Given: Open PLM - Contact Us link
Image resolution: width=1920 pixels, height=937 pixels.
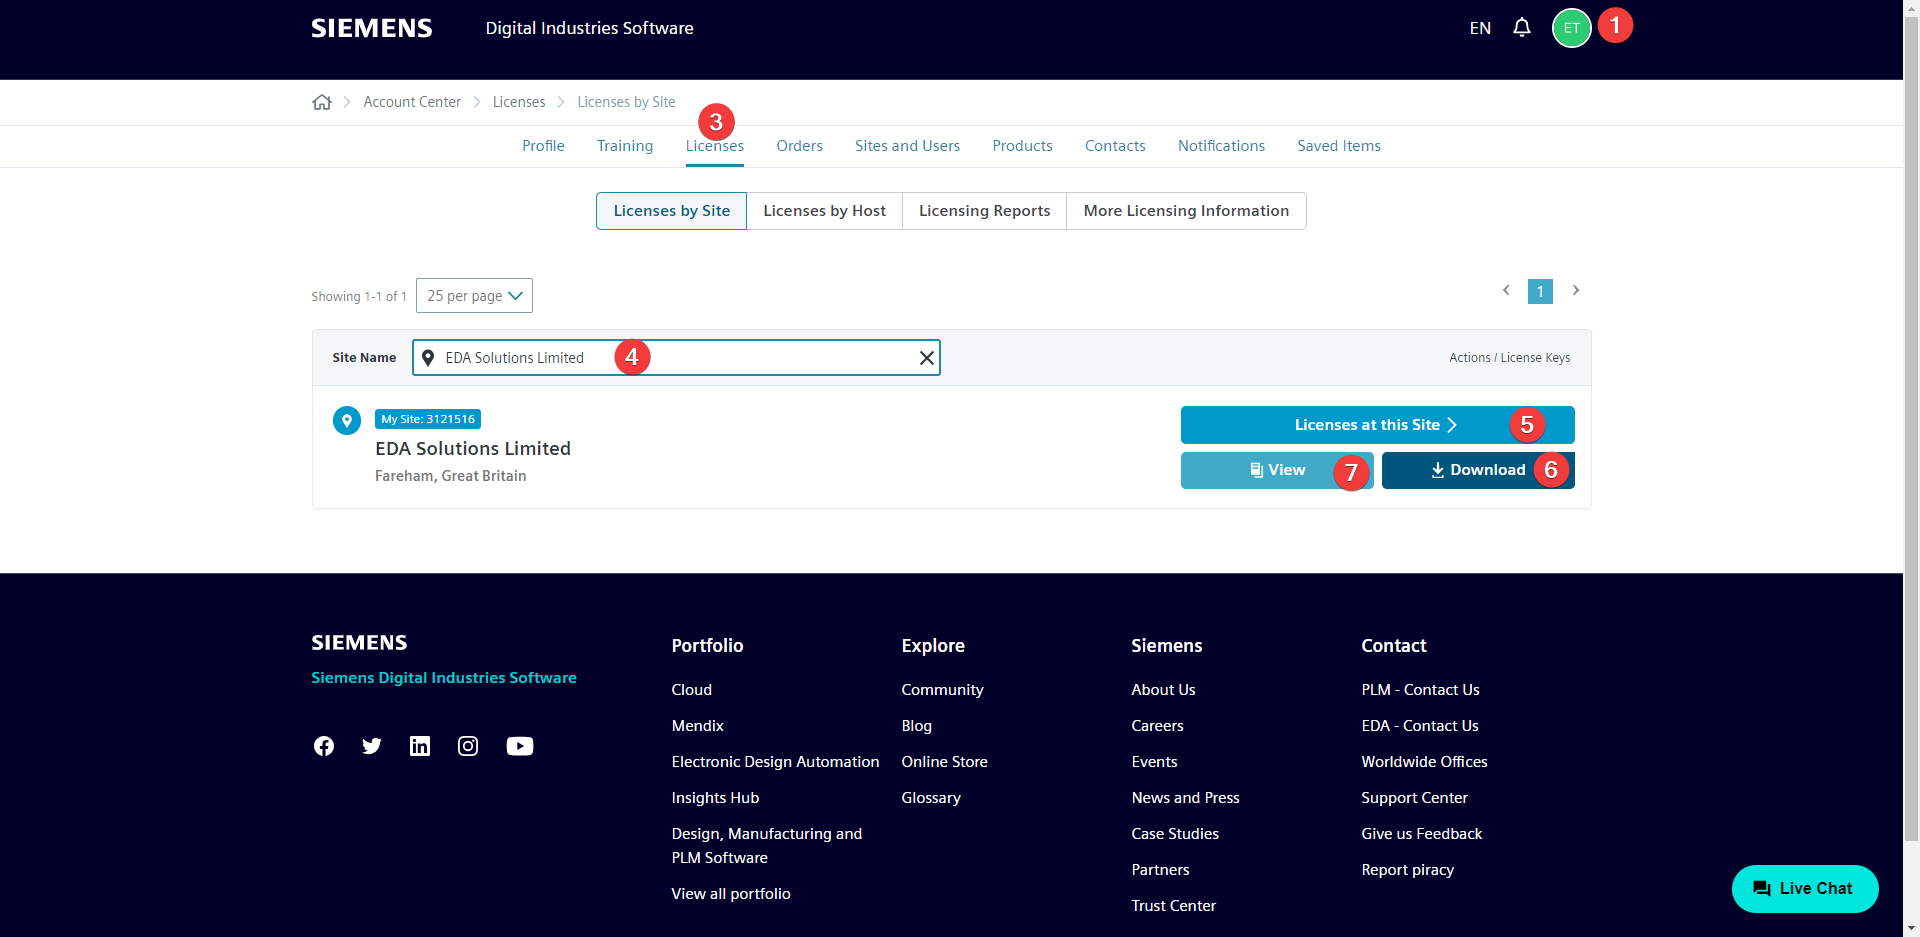Looking at the screenshot, I should [1420, 690].
